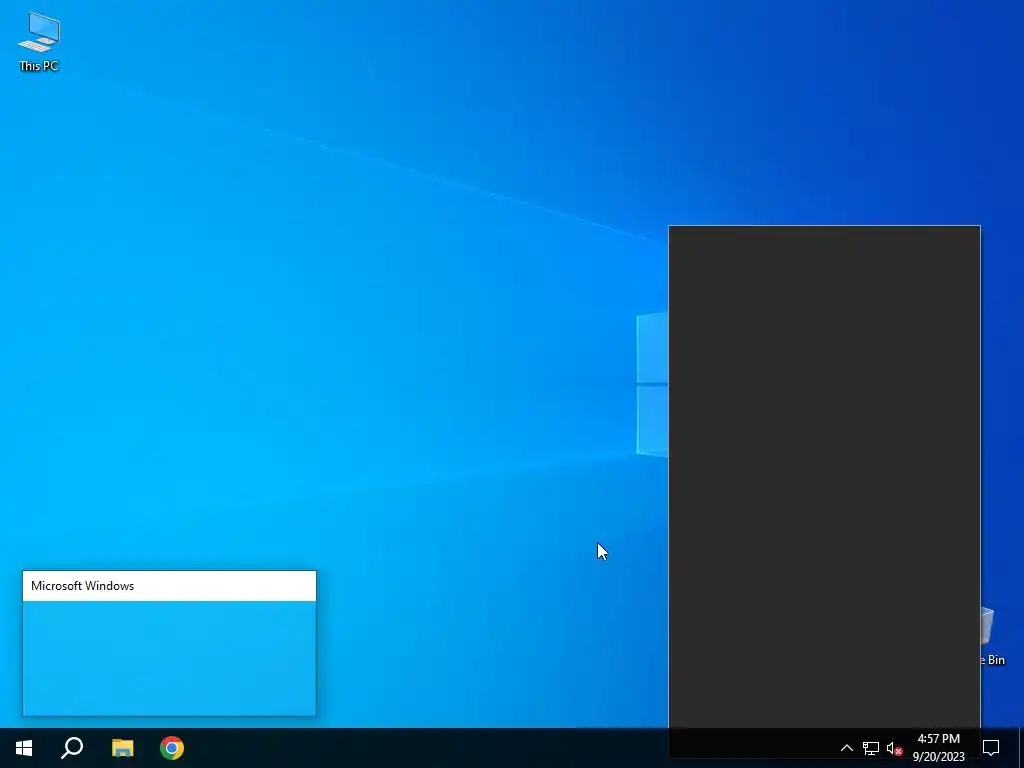Show hidden system tray icons
This screenshot has width=1024, height=768.
[x=846, y=748]
